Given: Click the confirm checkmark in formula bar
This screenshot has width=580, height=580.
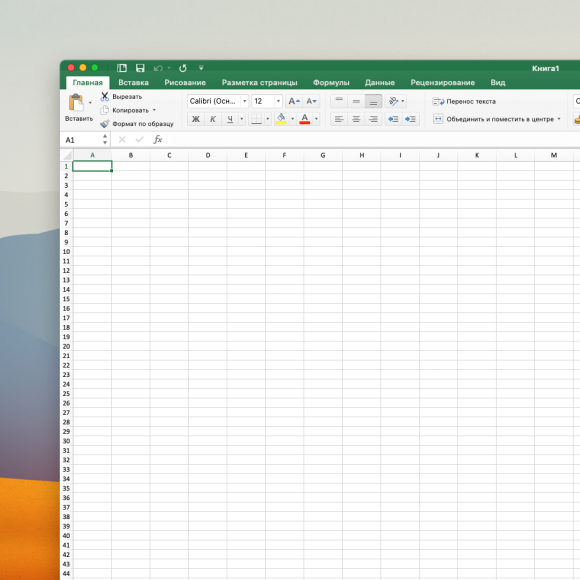Looking at the screenshot, I should pos(139,139).
